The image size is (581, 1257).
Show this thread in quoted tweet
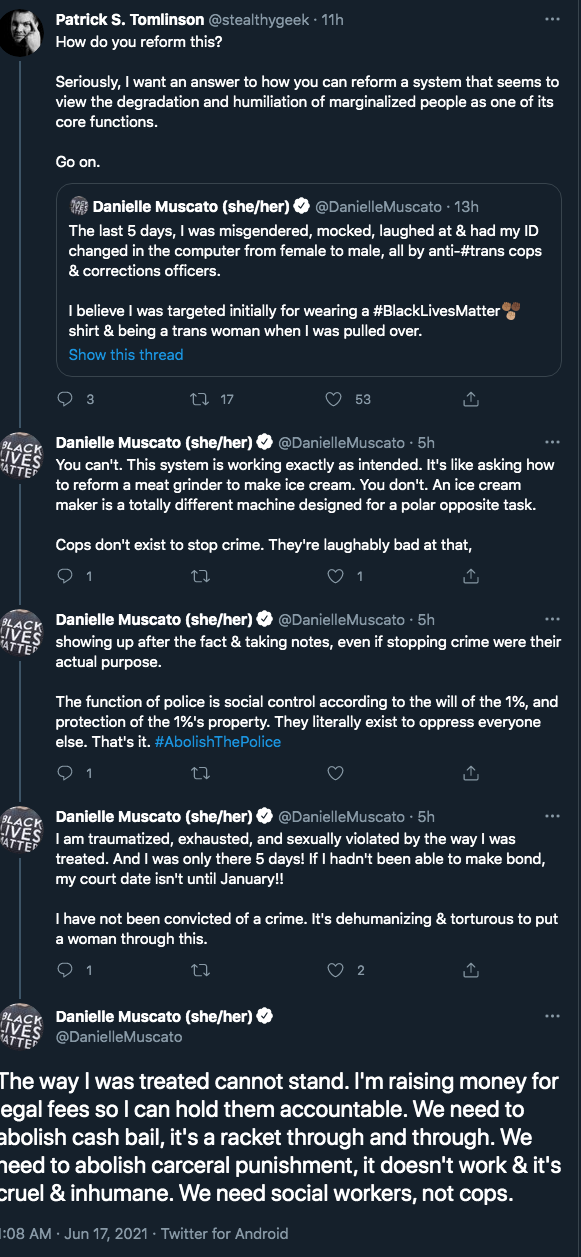click(126, 354)
